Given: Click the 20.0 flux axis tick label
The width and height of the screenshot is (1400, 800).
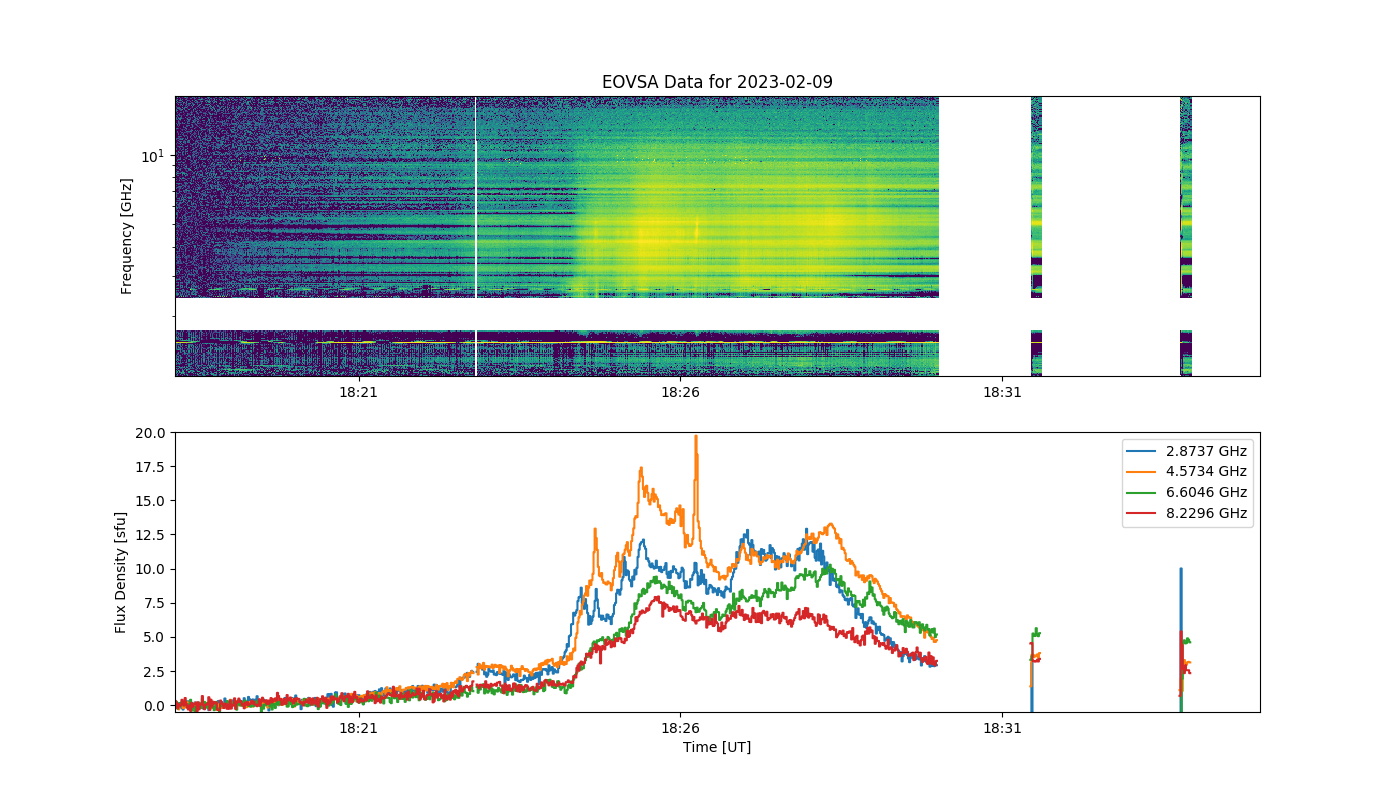Looking at the screenshot, I should click(x=150, y=433).
